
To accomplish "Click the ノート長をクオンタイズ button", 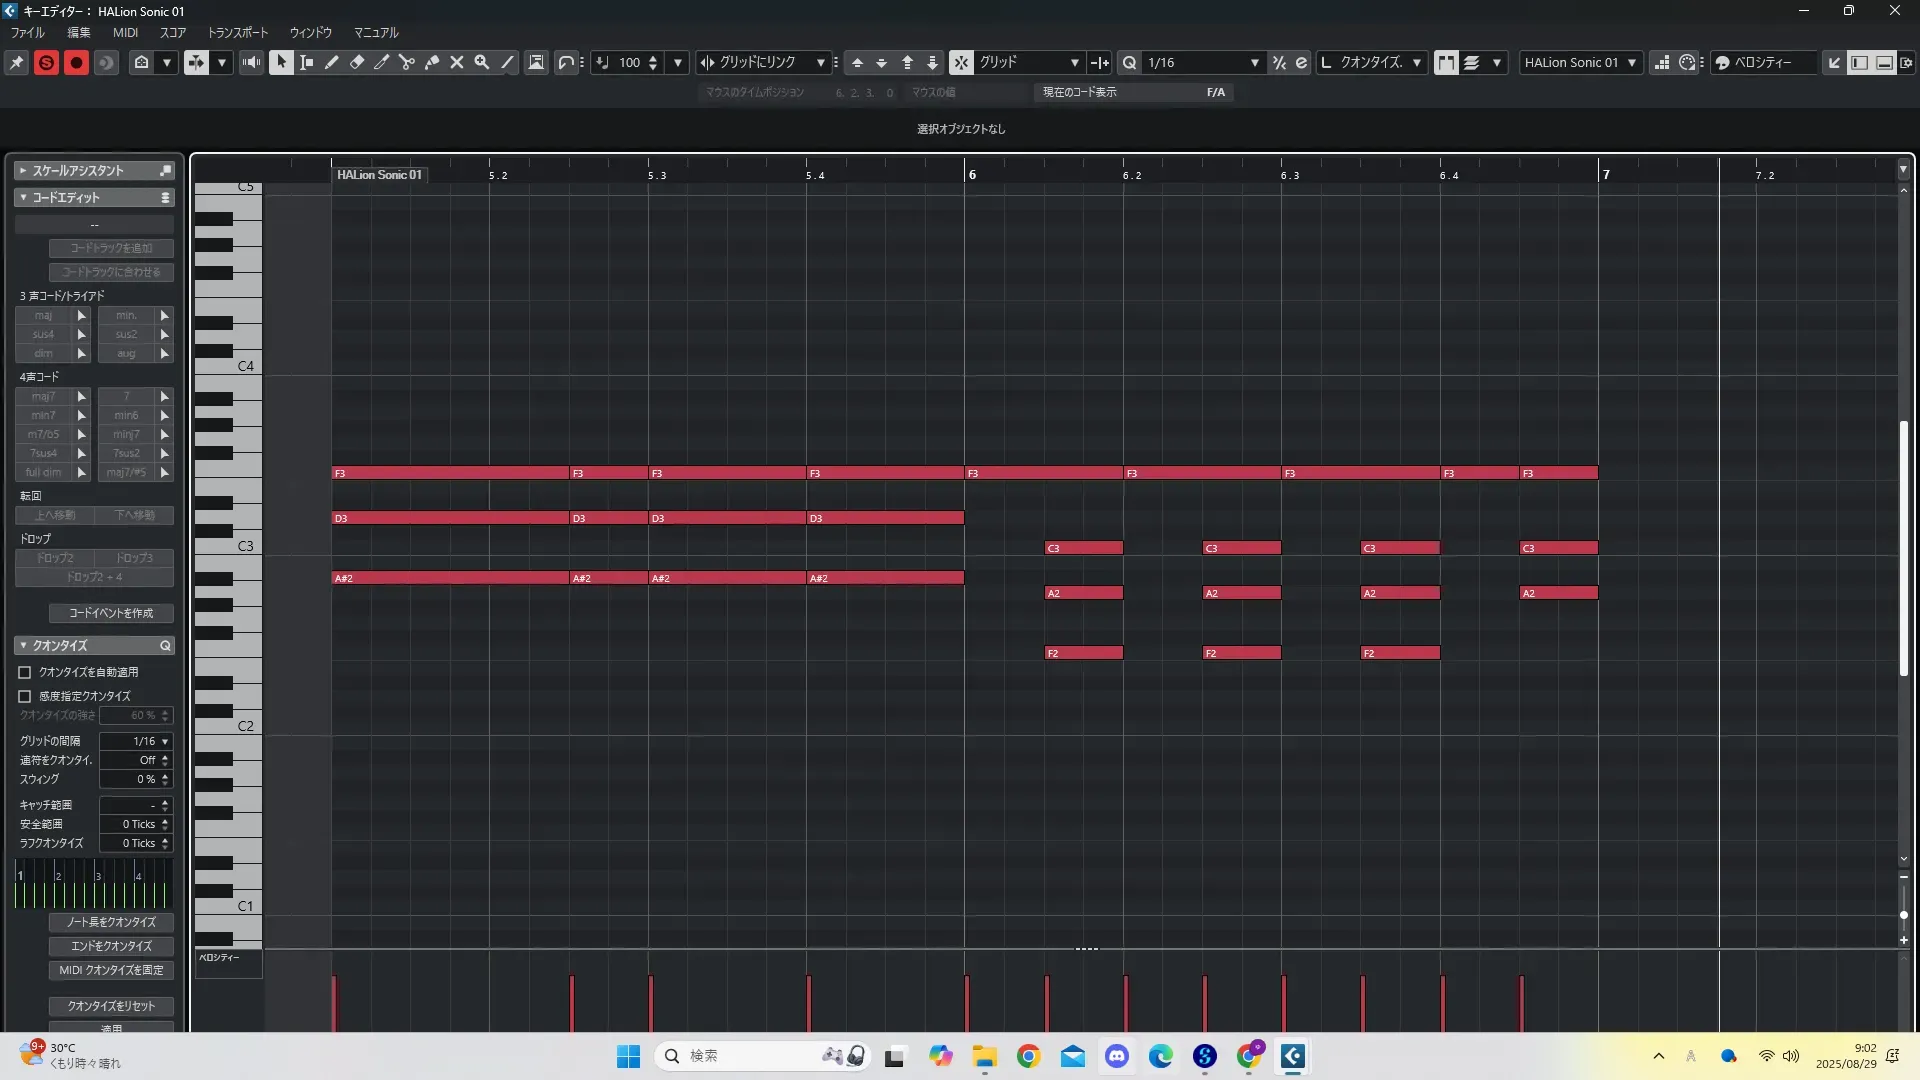I will [x=111, y=922].
